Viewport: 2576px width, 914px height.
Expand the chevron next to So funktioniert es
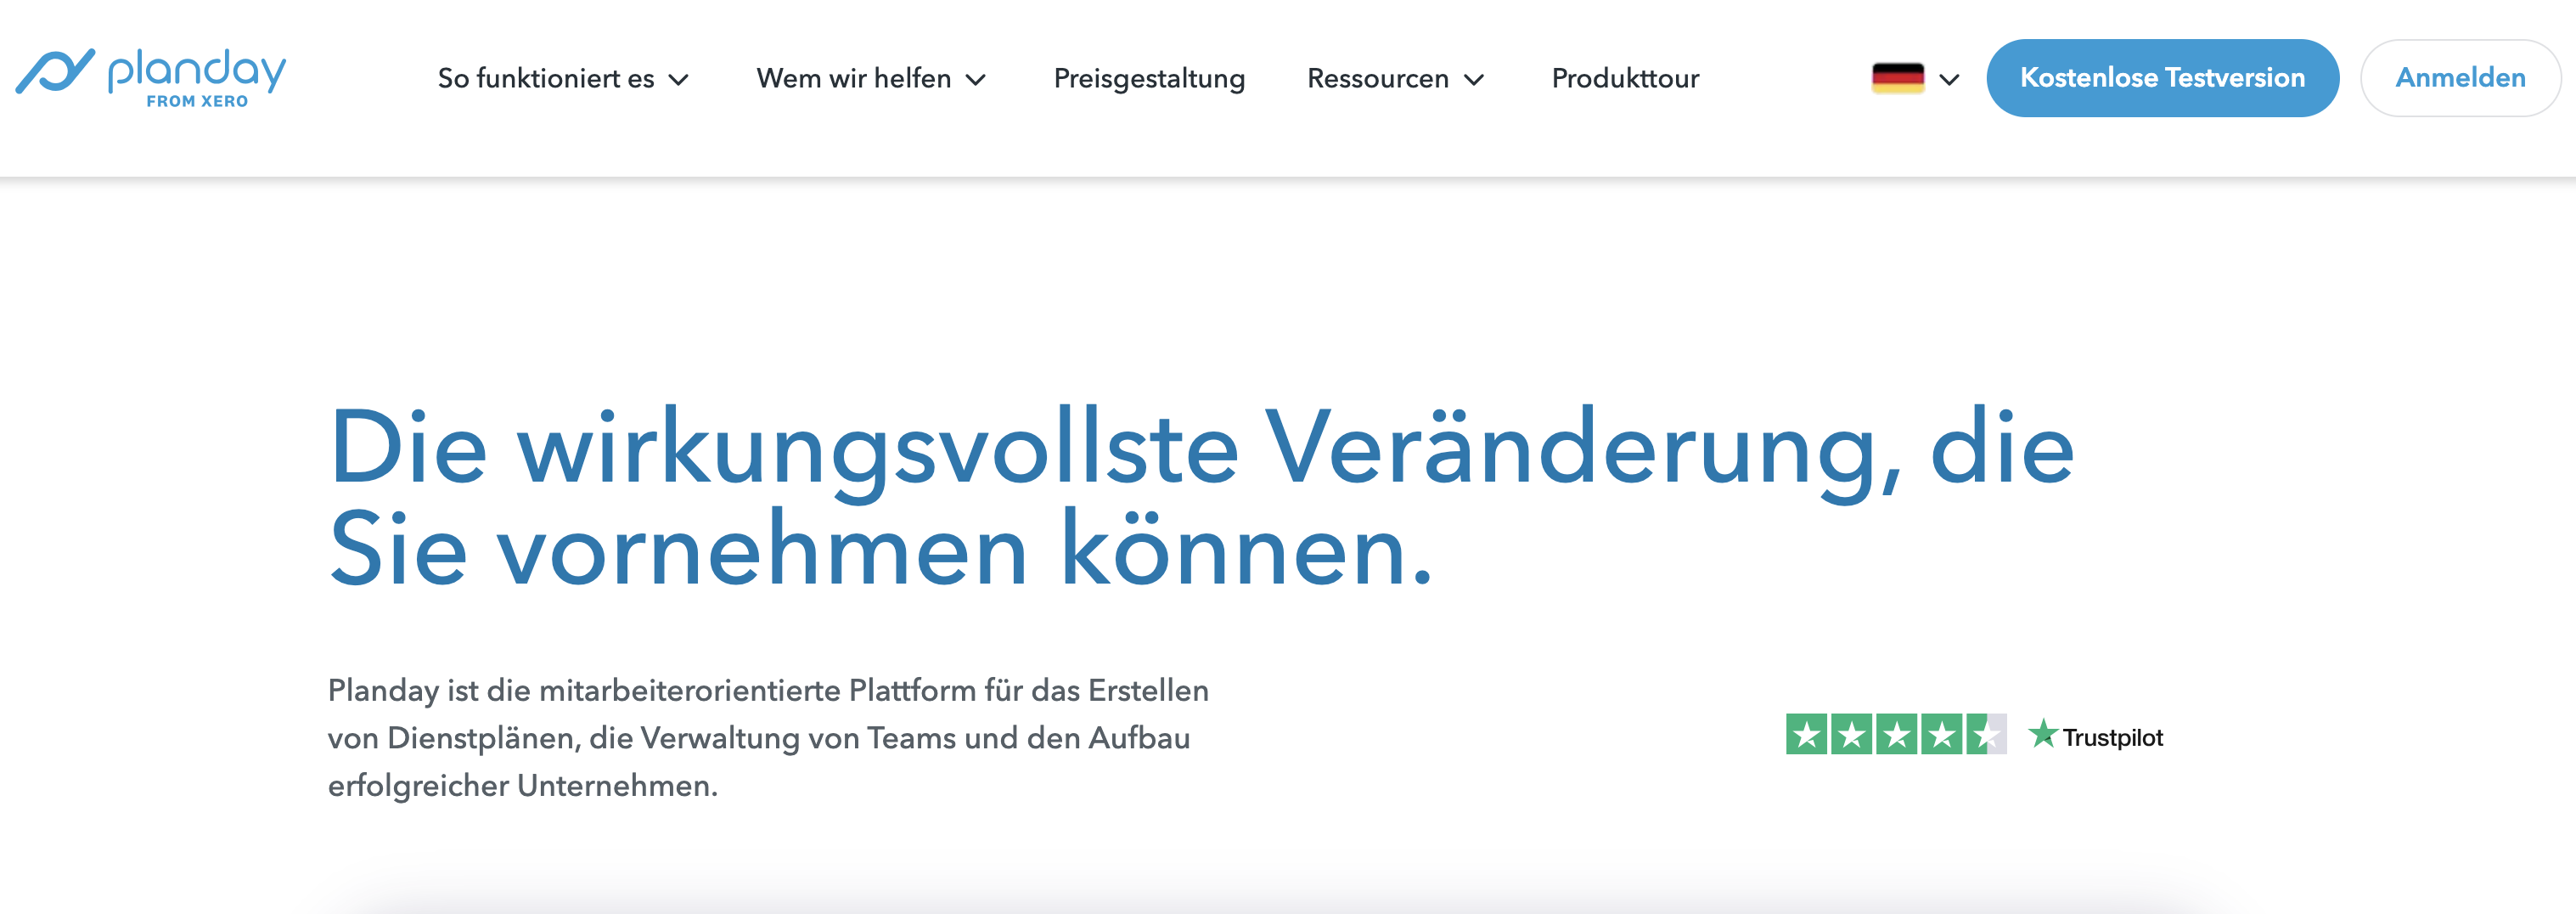[x=679, y=80]
